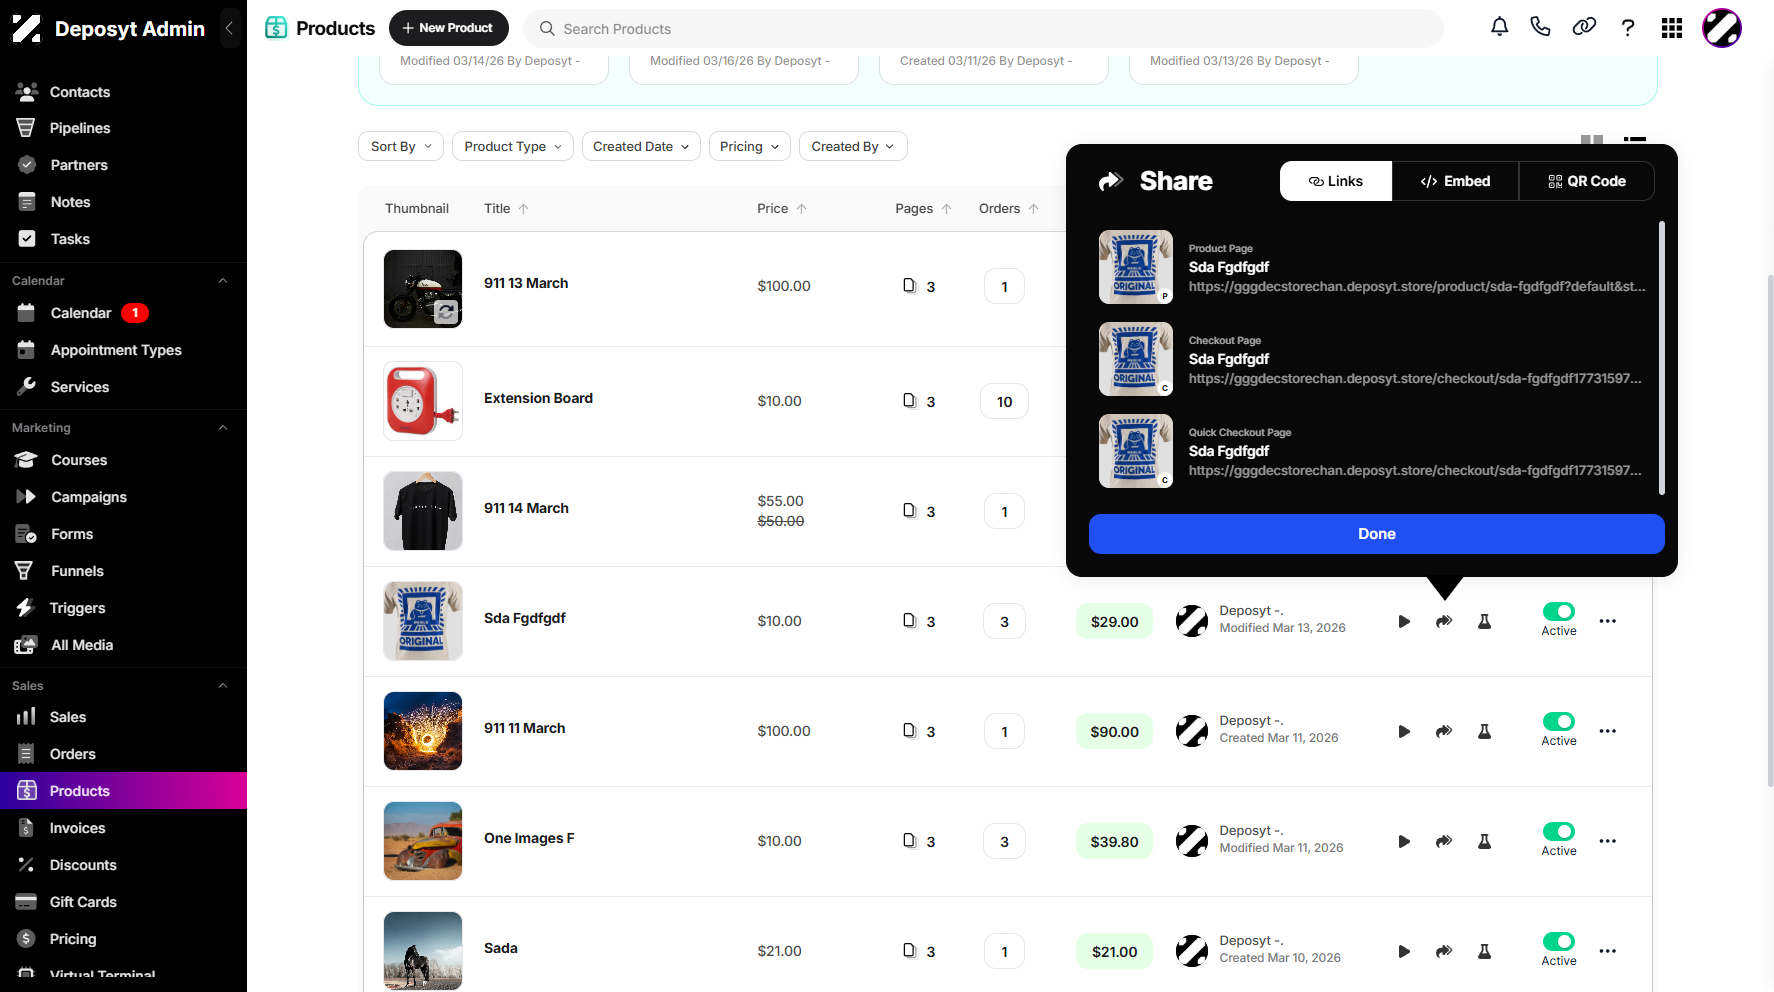The width and height of the screenshot is (1774, 992).
Task: Click the help question mark icon
Action: click(x=1628, y=28)
